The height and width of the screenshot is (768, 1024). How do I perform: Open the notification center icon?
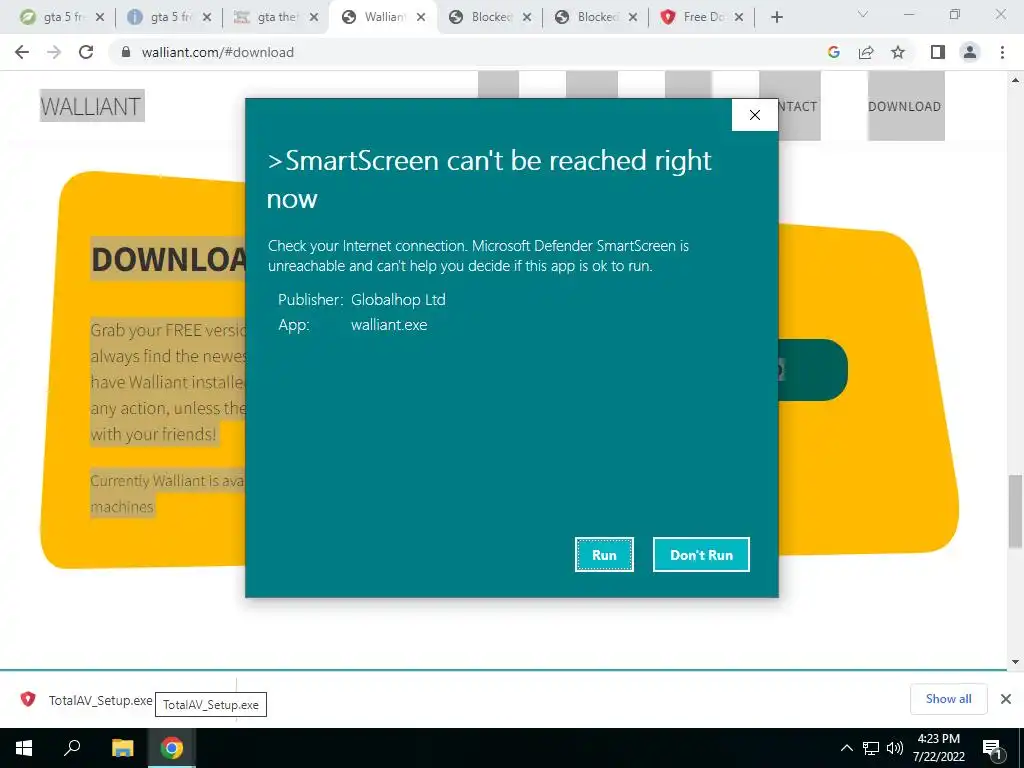(992, 748)
